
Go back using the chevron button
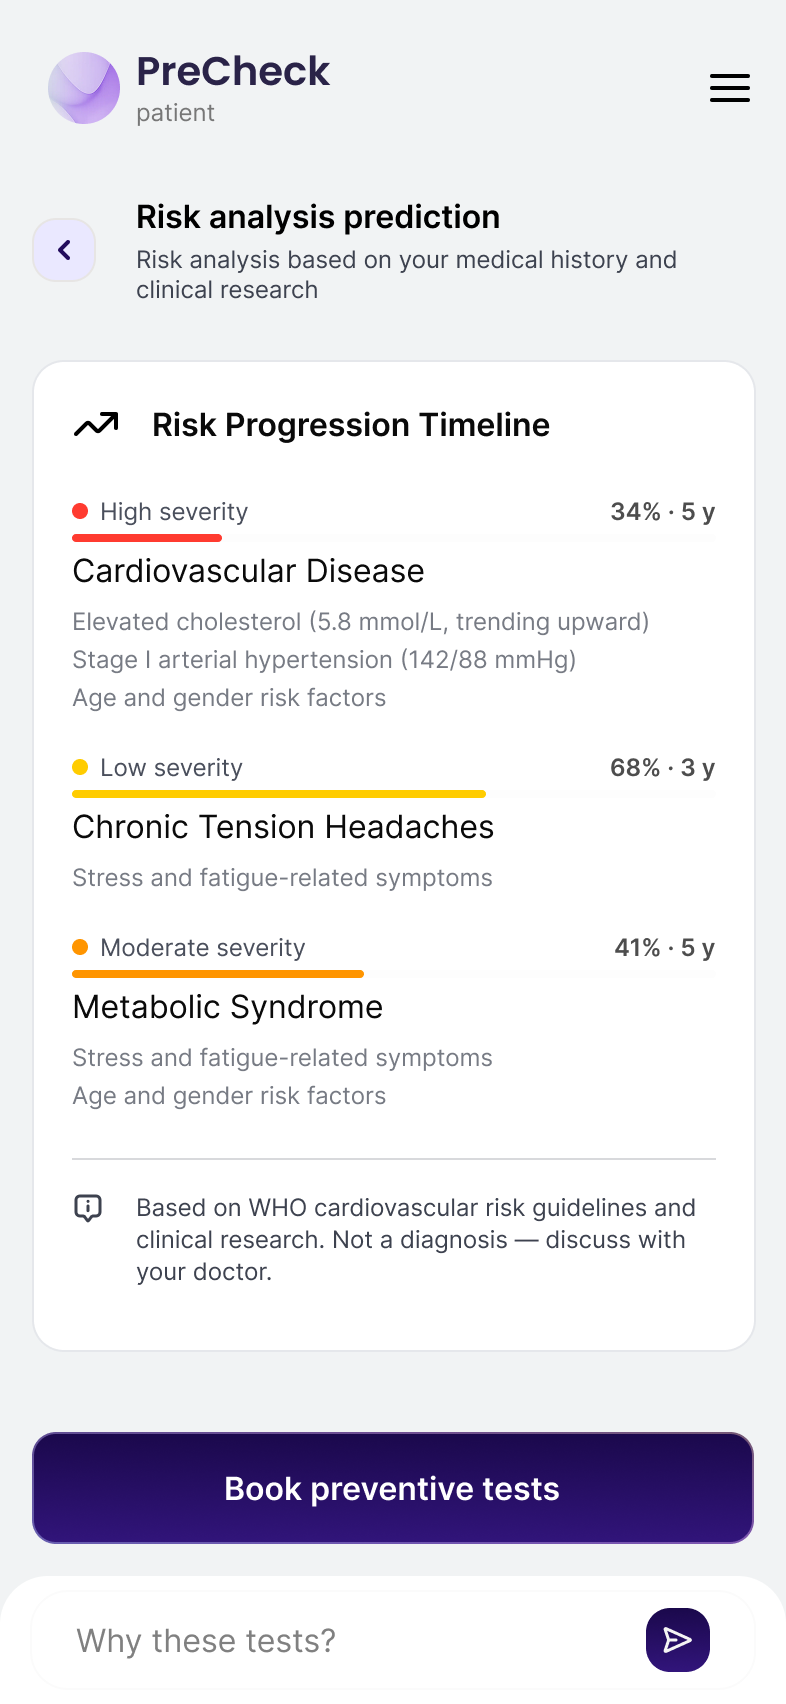point(64,250)
